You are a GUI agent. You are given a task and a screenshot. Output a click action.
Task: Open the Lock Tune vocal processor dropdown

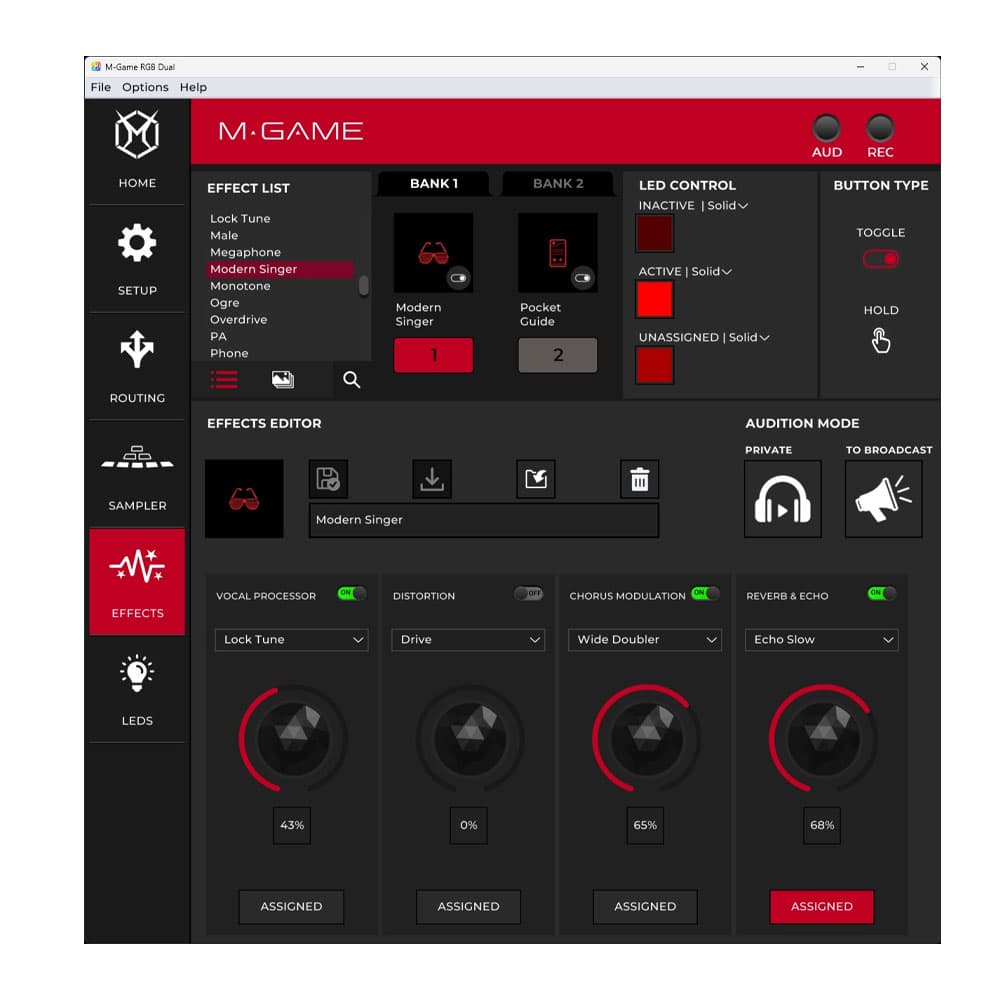(x=291, y=640)
